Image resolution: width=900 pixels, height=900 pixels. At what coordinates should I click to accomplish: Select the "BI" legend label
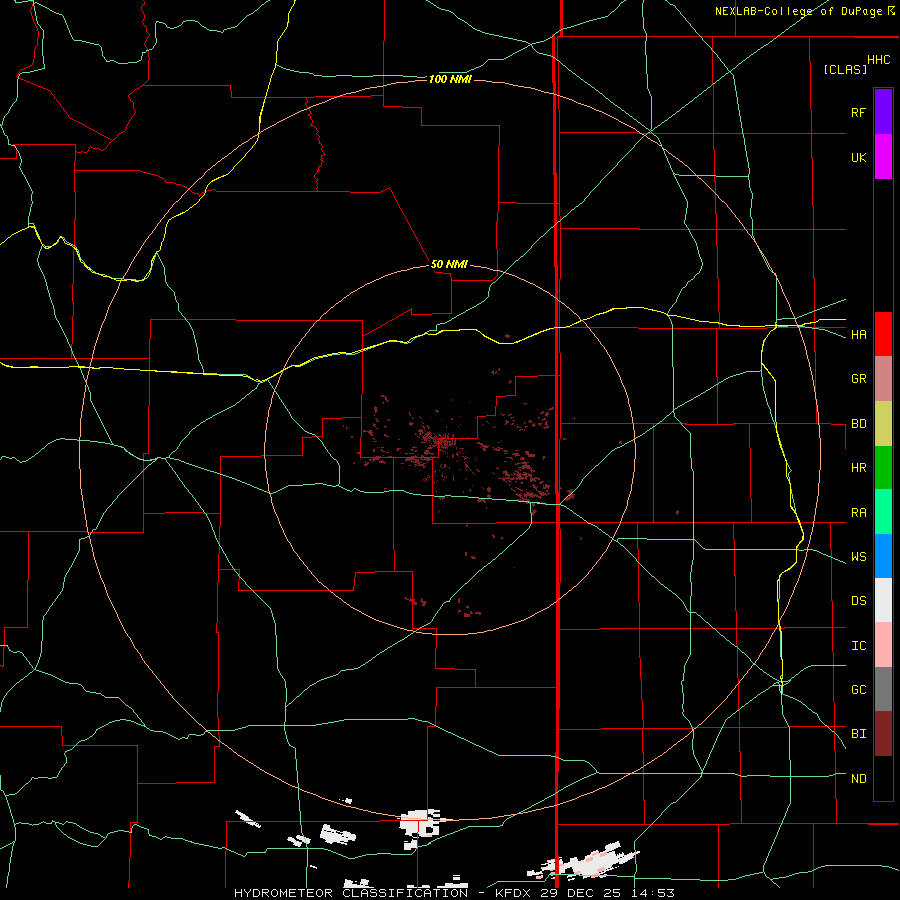(858, 734)
